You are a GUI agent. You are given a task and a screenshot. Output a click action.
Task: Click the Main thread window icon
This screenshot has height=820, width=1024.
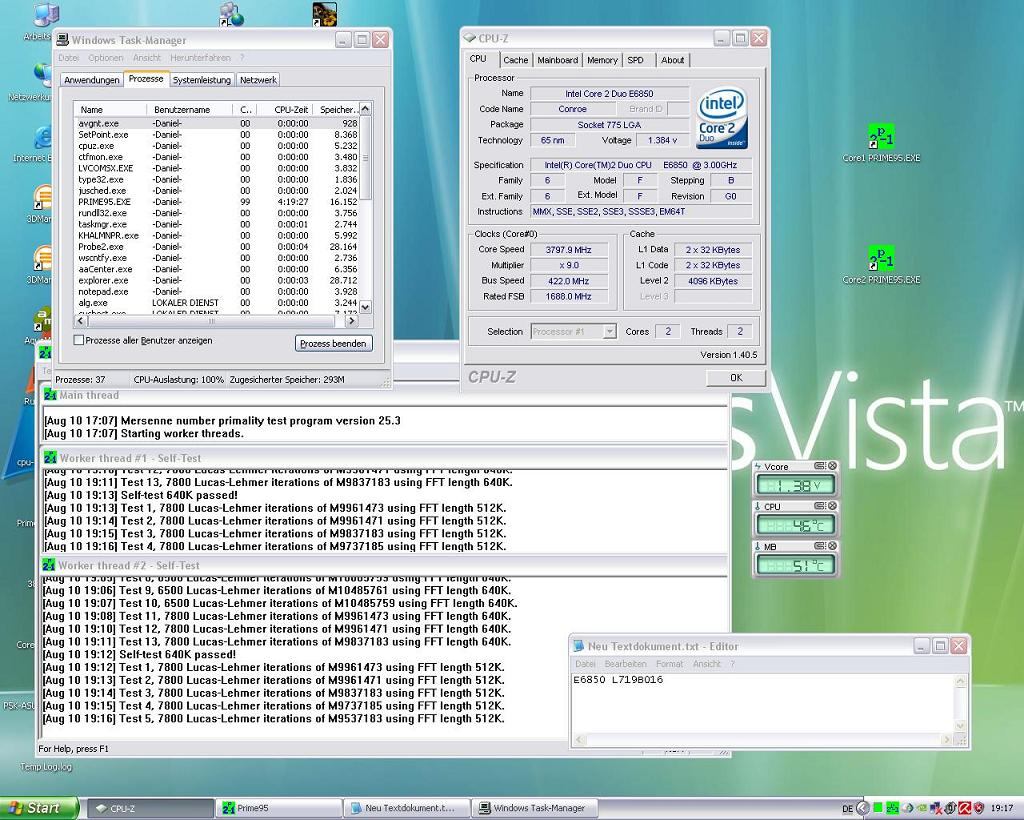[x=50, y=395]
